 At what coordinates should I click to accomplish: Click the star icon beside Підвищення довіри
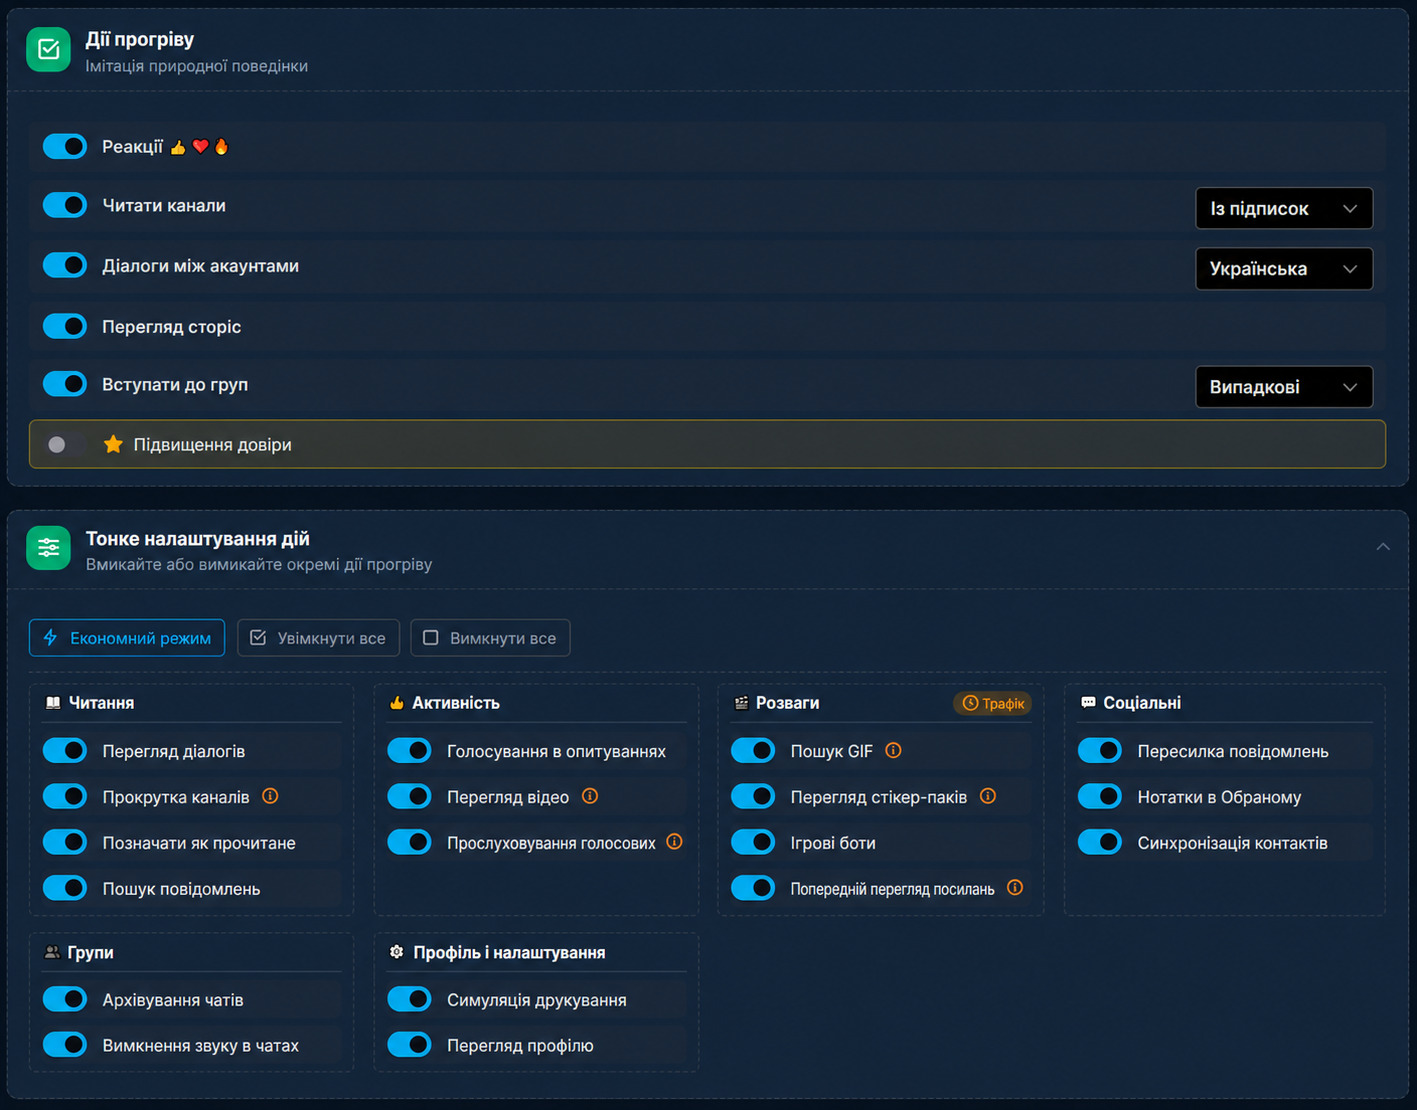[113, 444]
